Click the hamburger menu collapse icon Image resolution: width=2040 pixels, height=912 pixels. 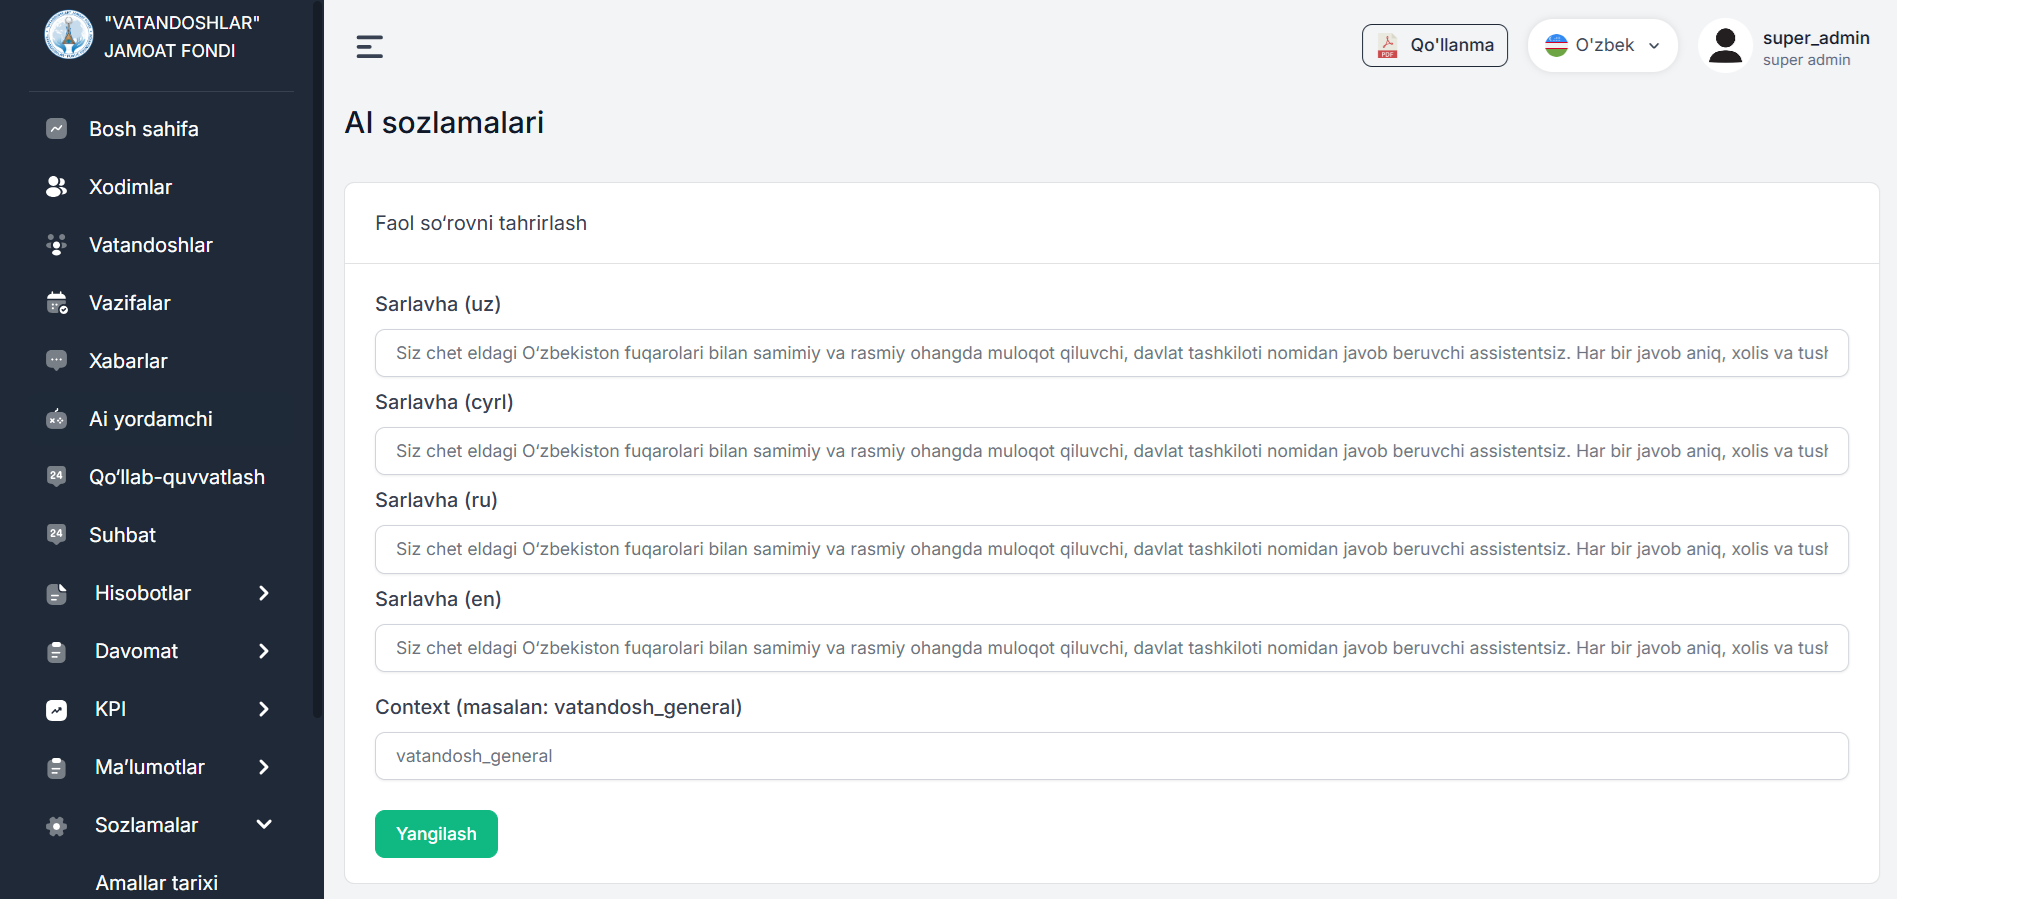[x=369, y=47]
